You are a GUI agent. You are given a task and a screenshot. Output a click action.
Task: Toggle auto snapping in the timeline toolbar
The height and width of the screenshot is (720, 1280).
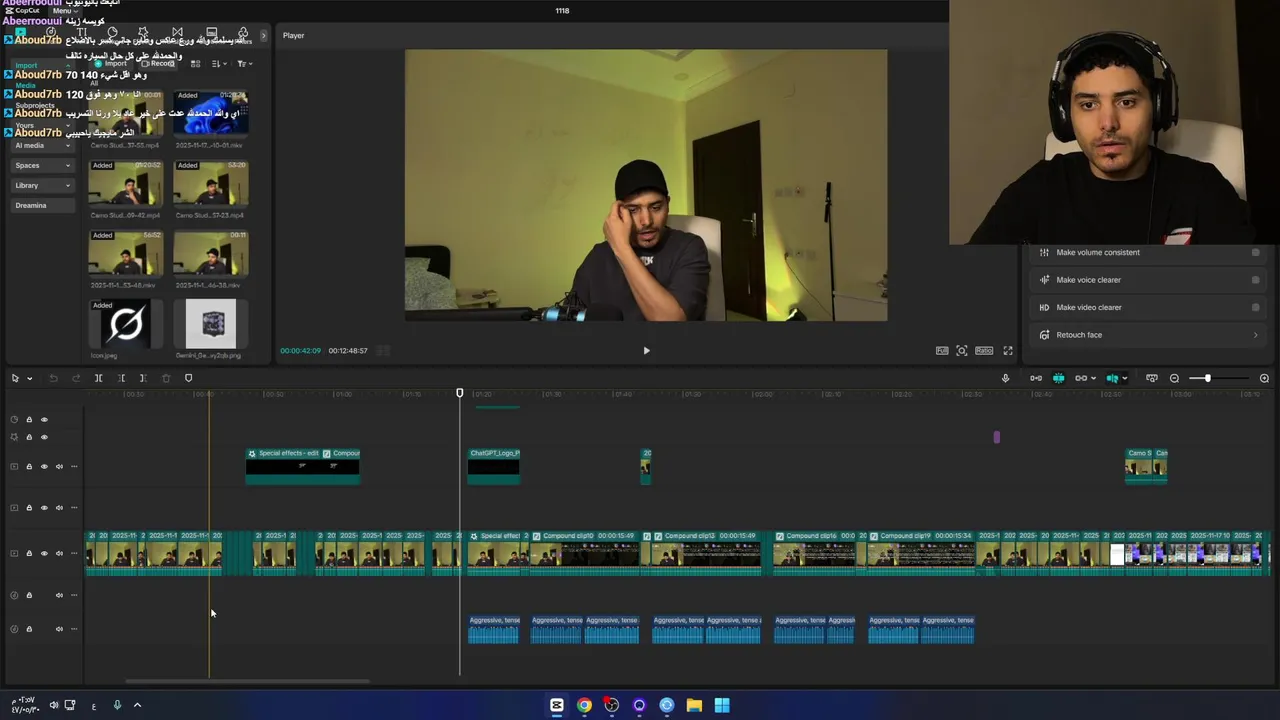pyautogui.click(x=1059, y=378)
